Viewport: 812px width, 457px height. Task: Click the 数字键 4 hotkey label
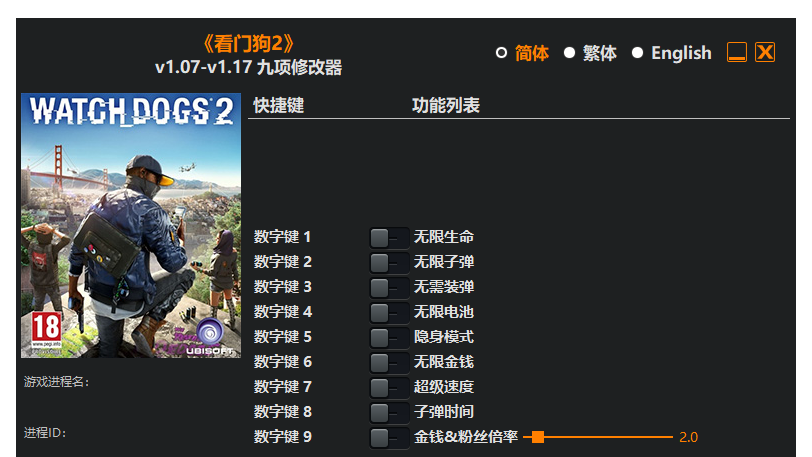point(283,312)
